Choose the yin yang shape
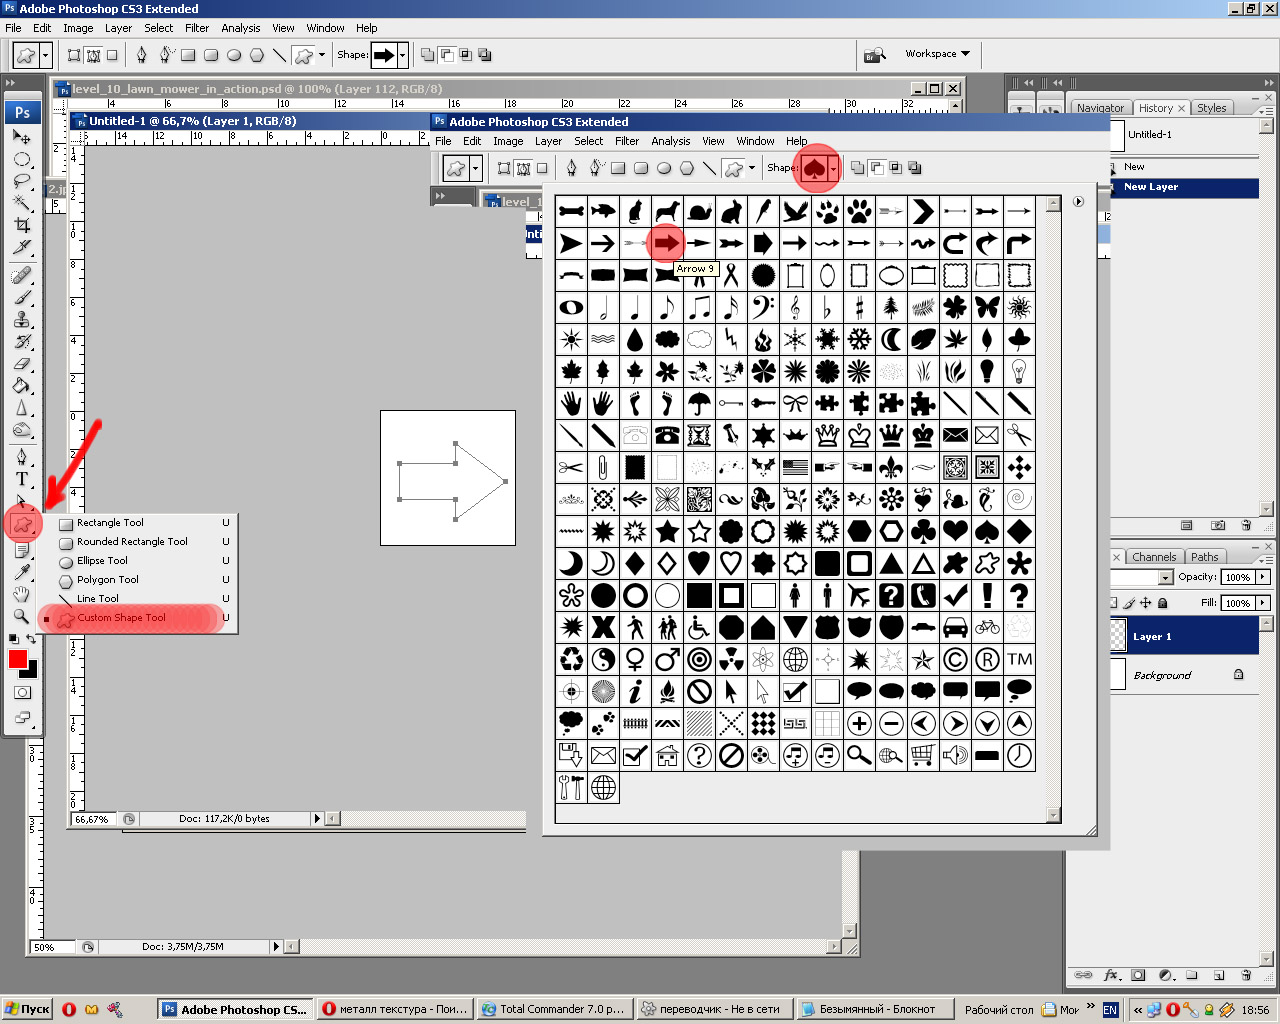 (603, 659)
